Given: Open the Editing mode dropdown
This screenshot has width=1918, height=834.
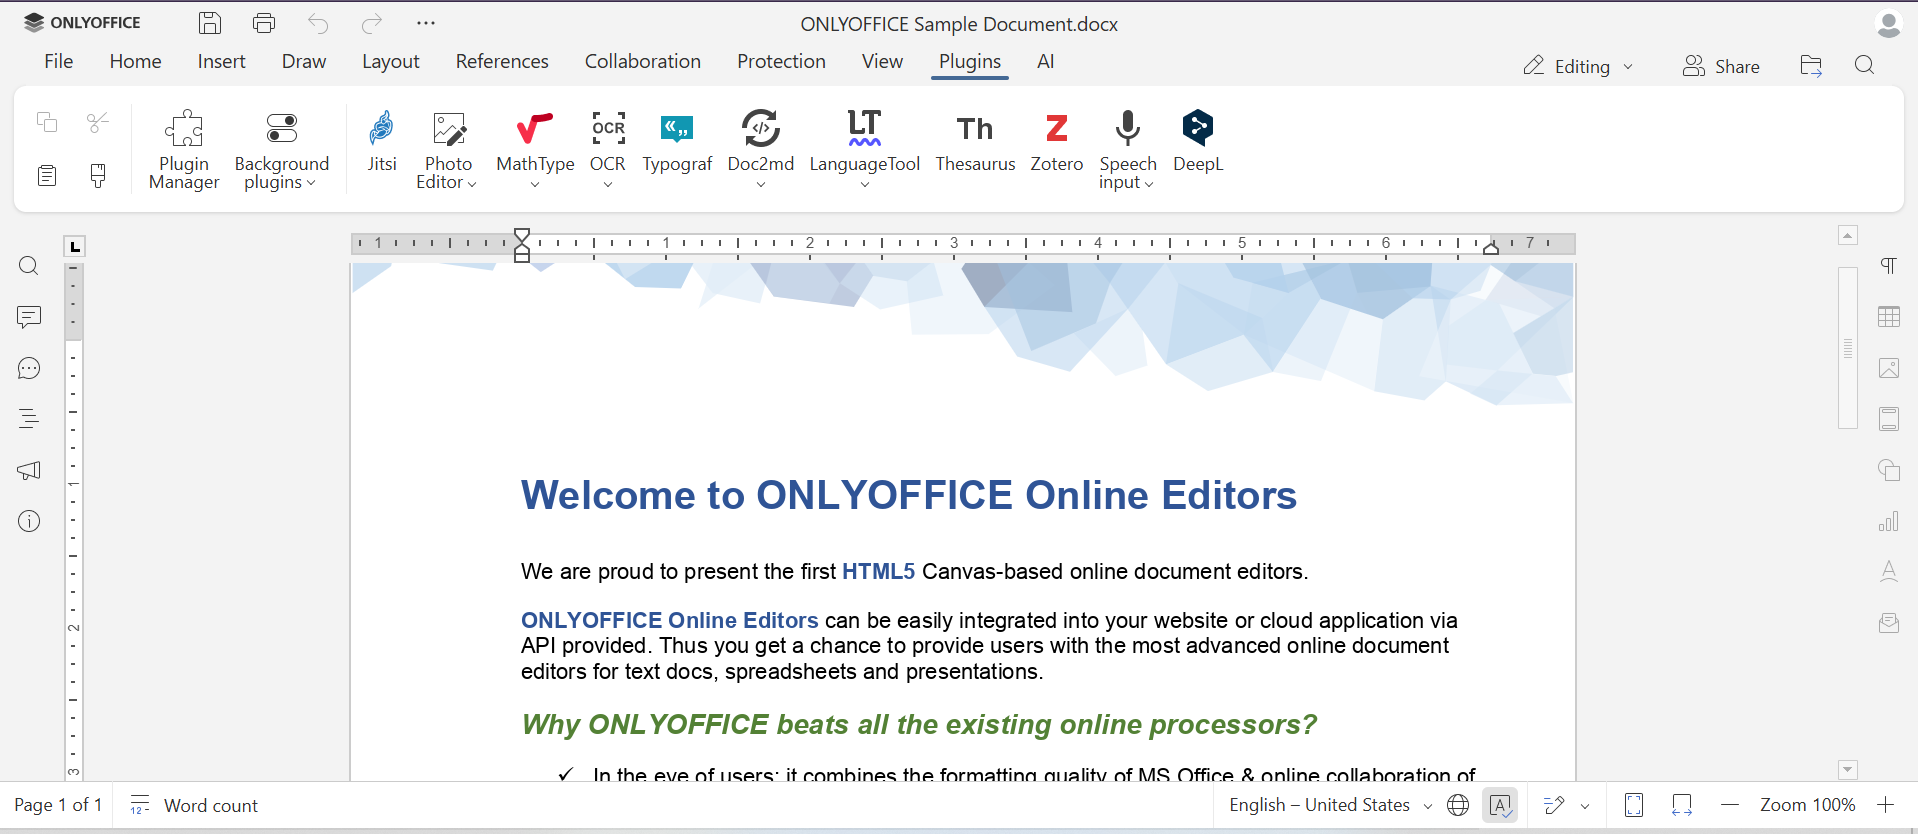Looking at the screenshot, I should pyautogui.click(x=1578, y=66).
